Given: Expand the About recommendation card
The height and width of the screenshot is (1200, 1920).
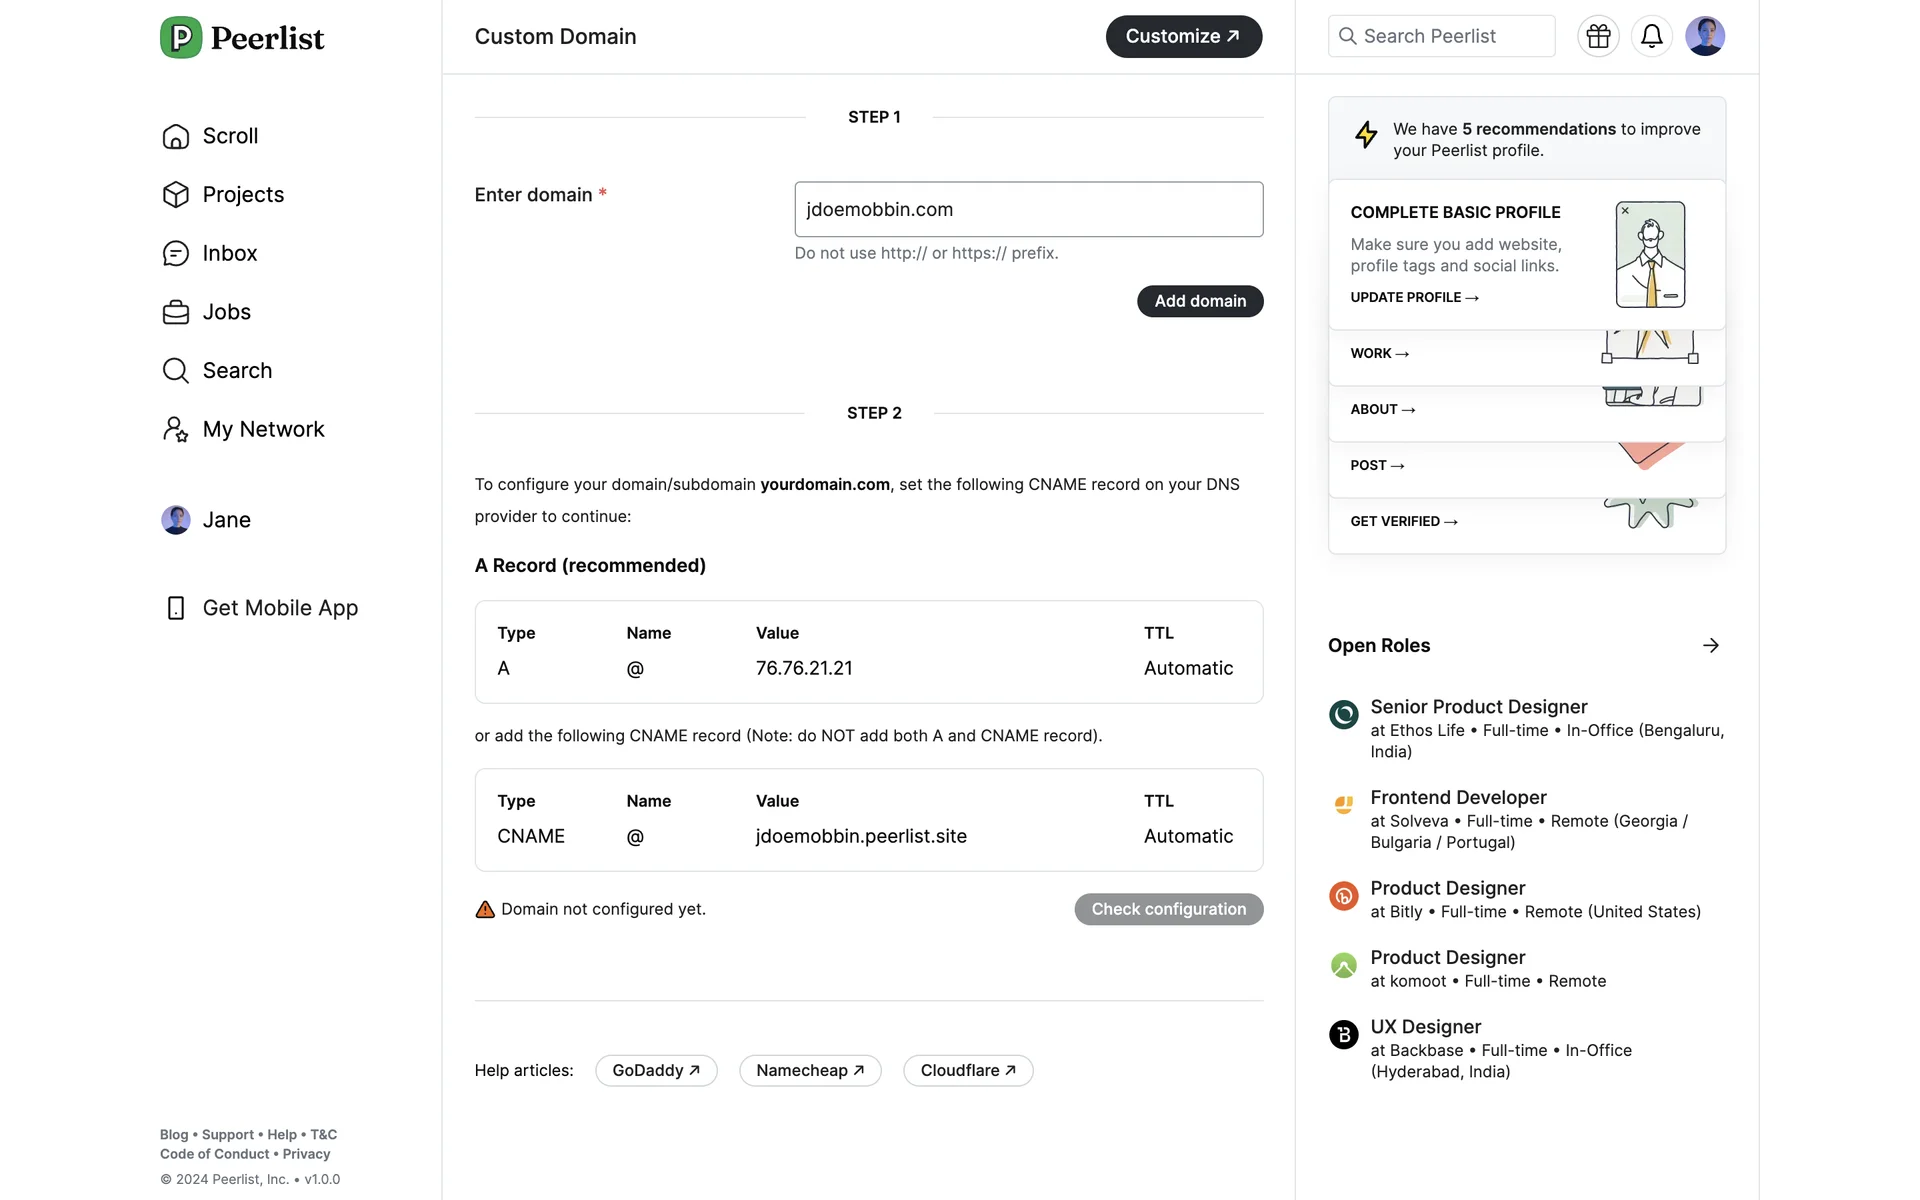Looking at the screenshot, I should click(x=1382, y=410).
